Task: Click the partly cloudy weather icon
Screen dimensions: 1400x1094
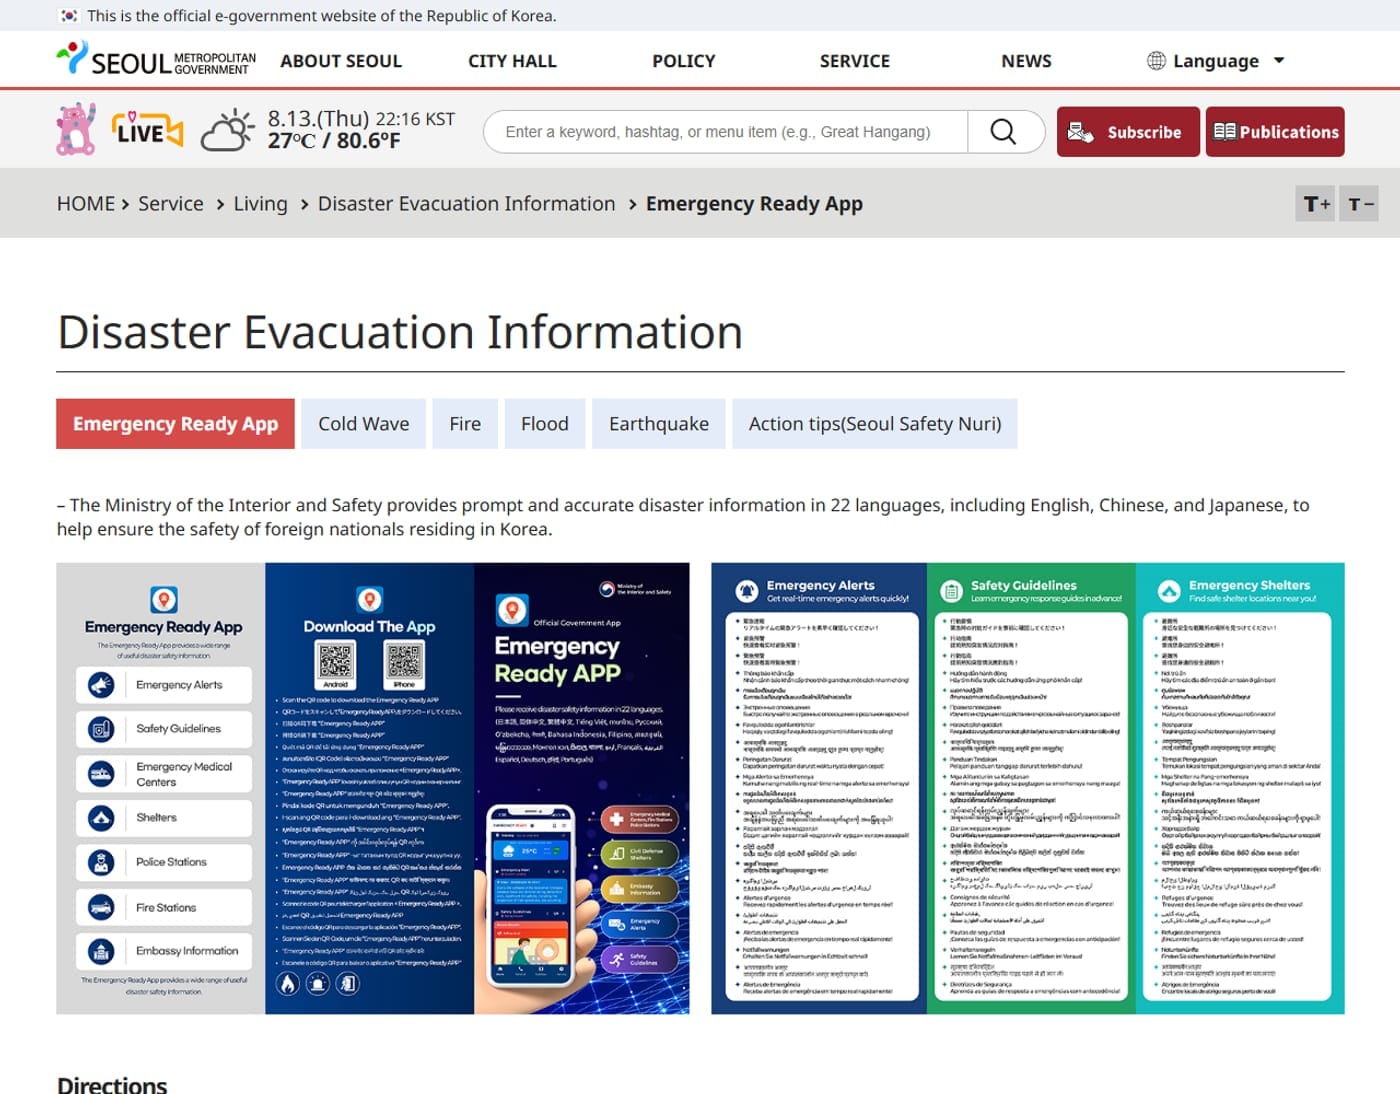Action: coord(227,130)
